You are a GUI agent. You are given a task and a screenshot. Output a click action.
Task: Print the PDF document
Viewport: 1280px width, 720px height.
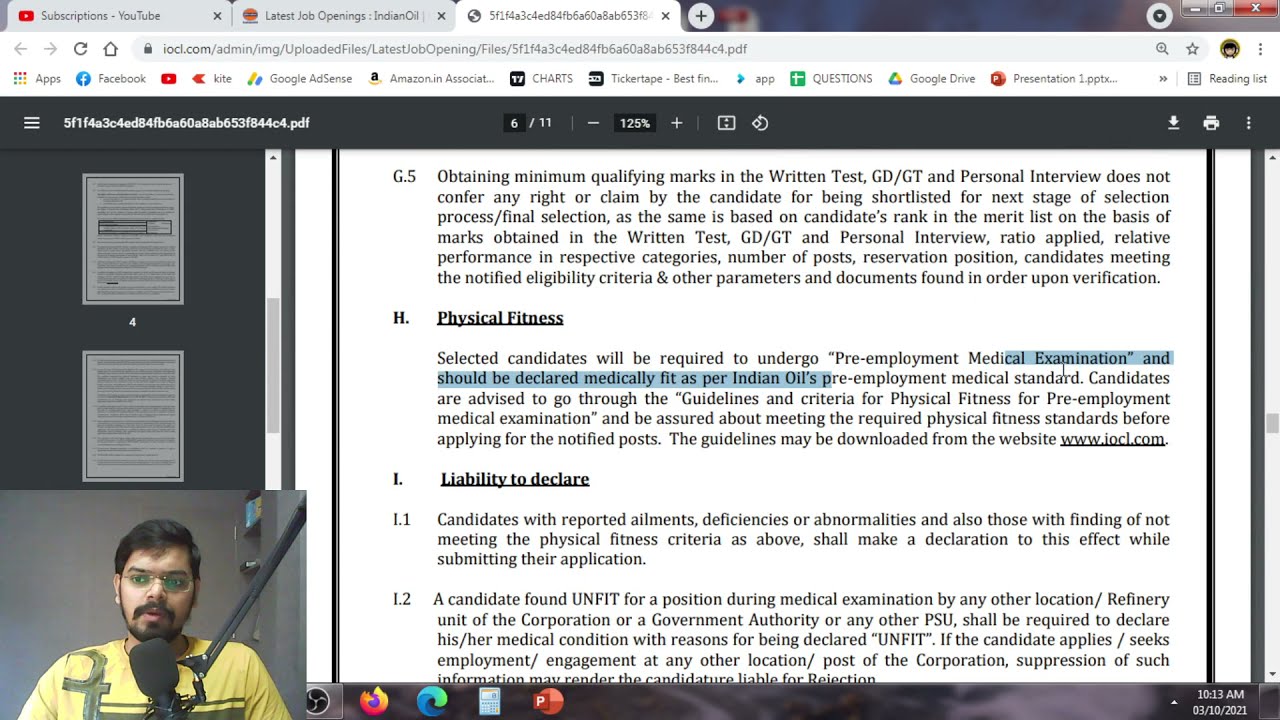click(x=1211, y=123)
